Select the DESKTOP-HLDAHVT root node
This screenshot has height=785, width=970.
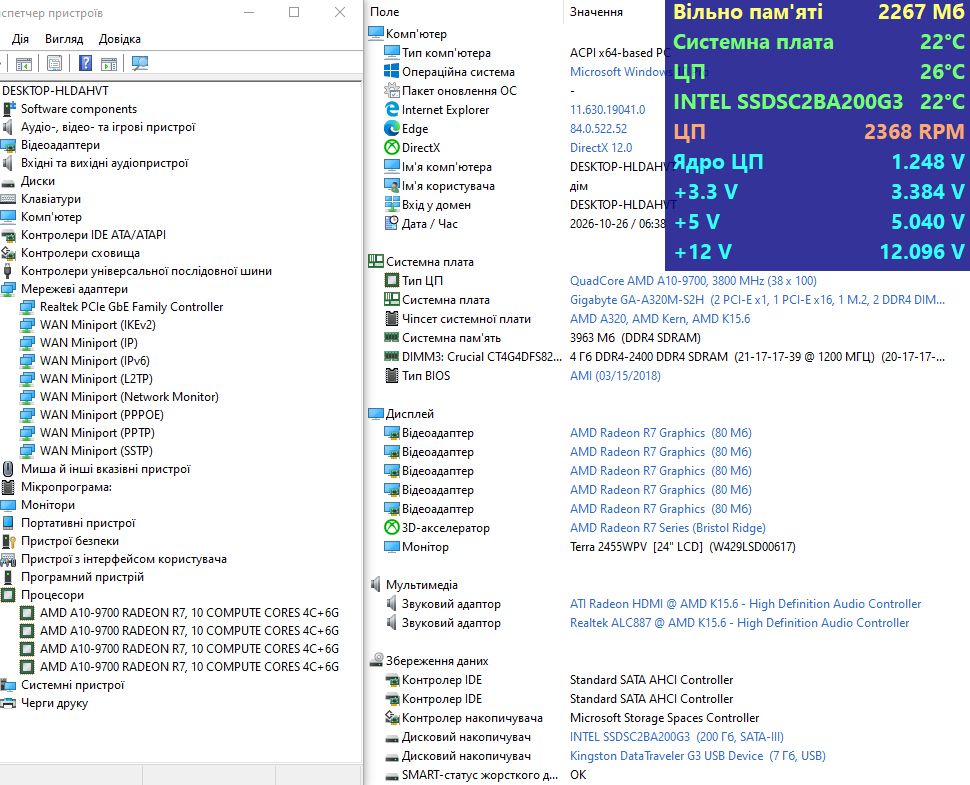click(55, 91)
